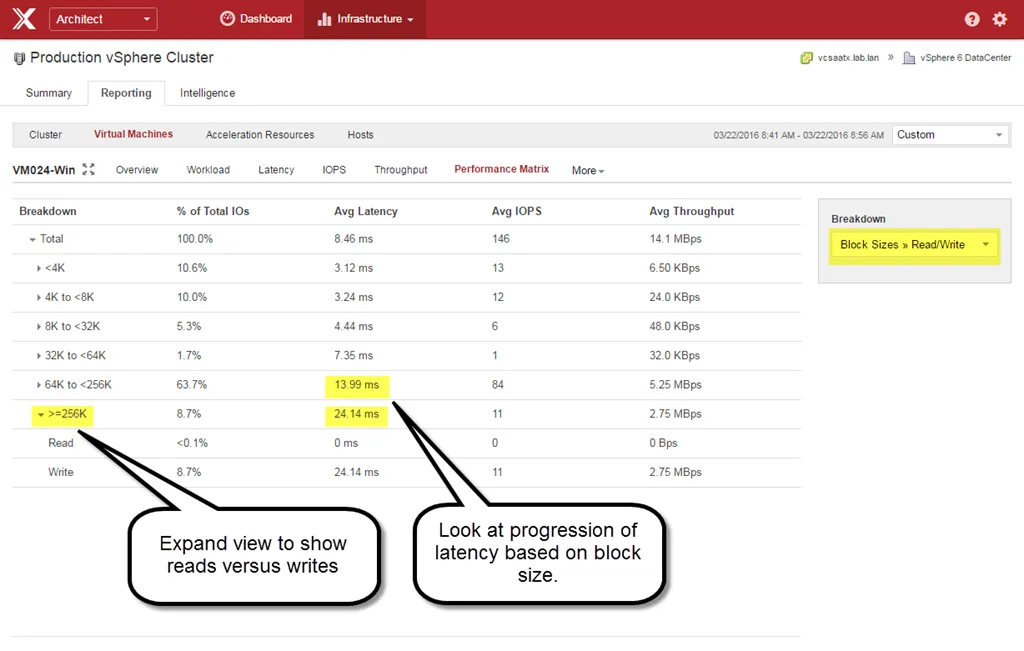Viewport: 1024px width, 651px height.
Task: Go to the Overview view
Action: (x=136, y=170)
